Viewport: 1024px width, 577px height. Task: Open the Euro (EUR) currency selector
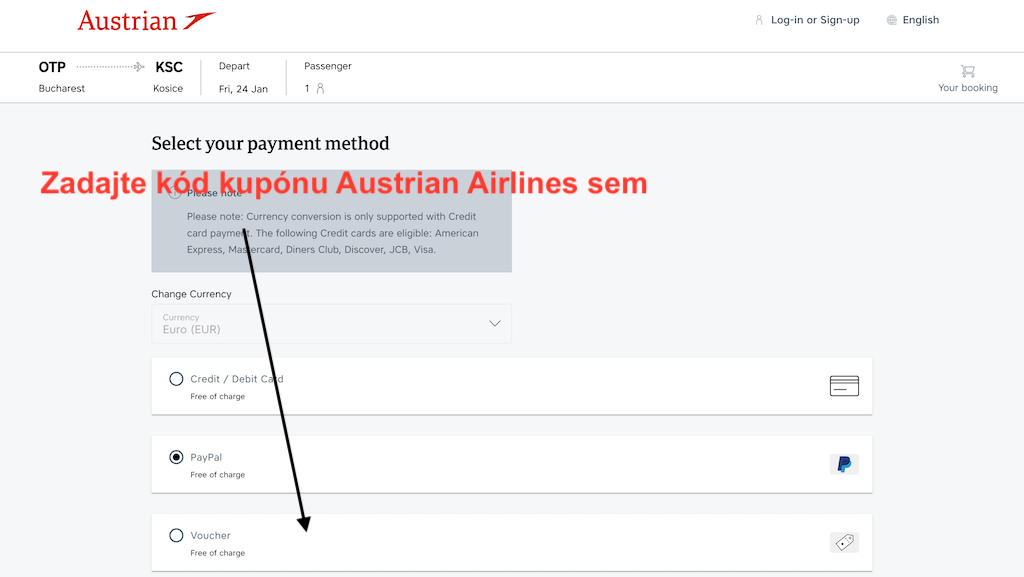point(331,324)
